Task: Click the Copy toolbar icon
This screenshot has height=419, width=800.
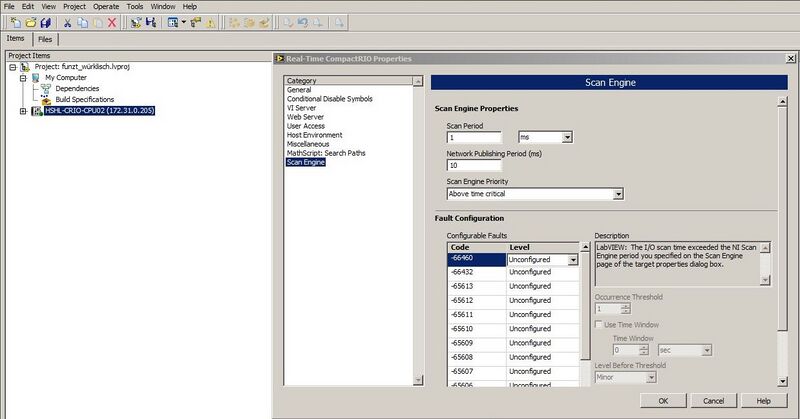Action: click(x=82, y=21)
